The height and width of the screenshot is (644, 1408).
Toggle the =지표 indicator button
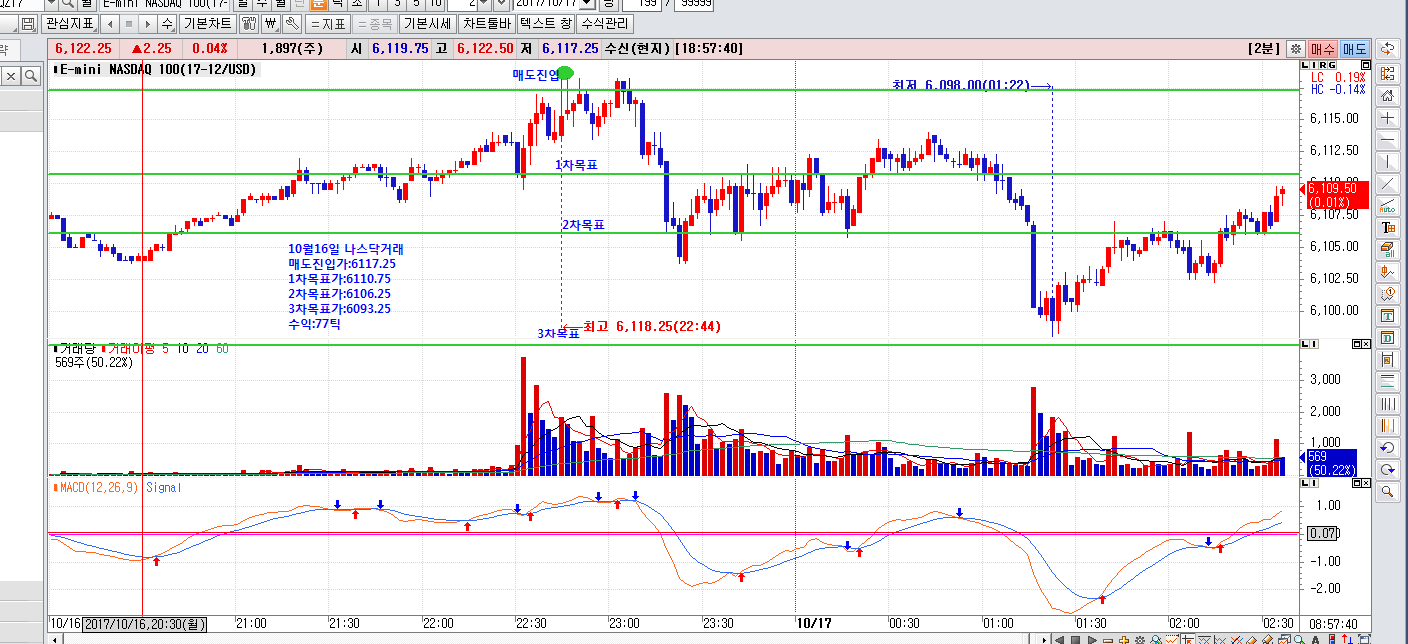(x=327, y=23)
